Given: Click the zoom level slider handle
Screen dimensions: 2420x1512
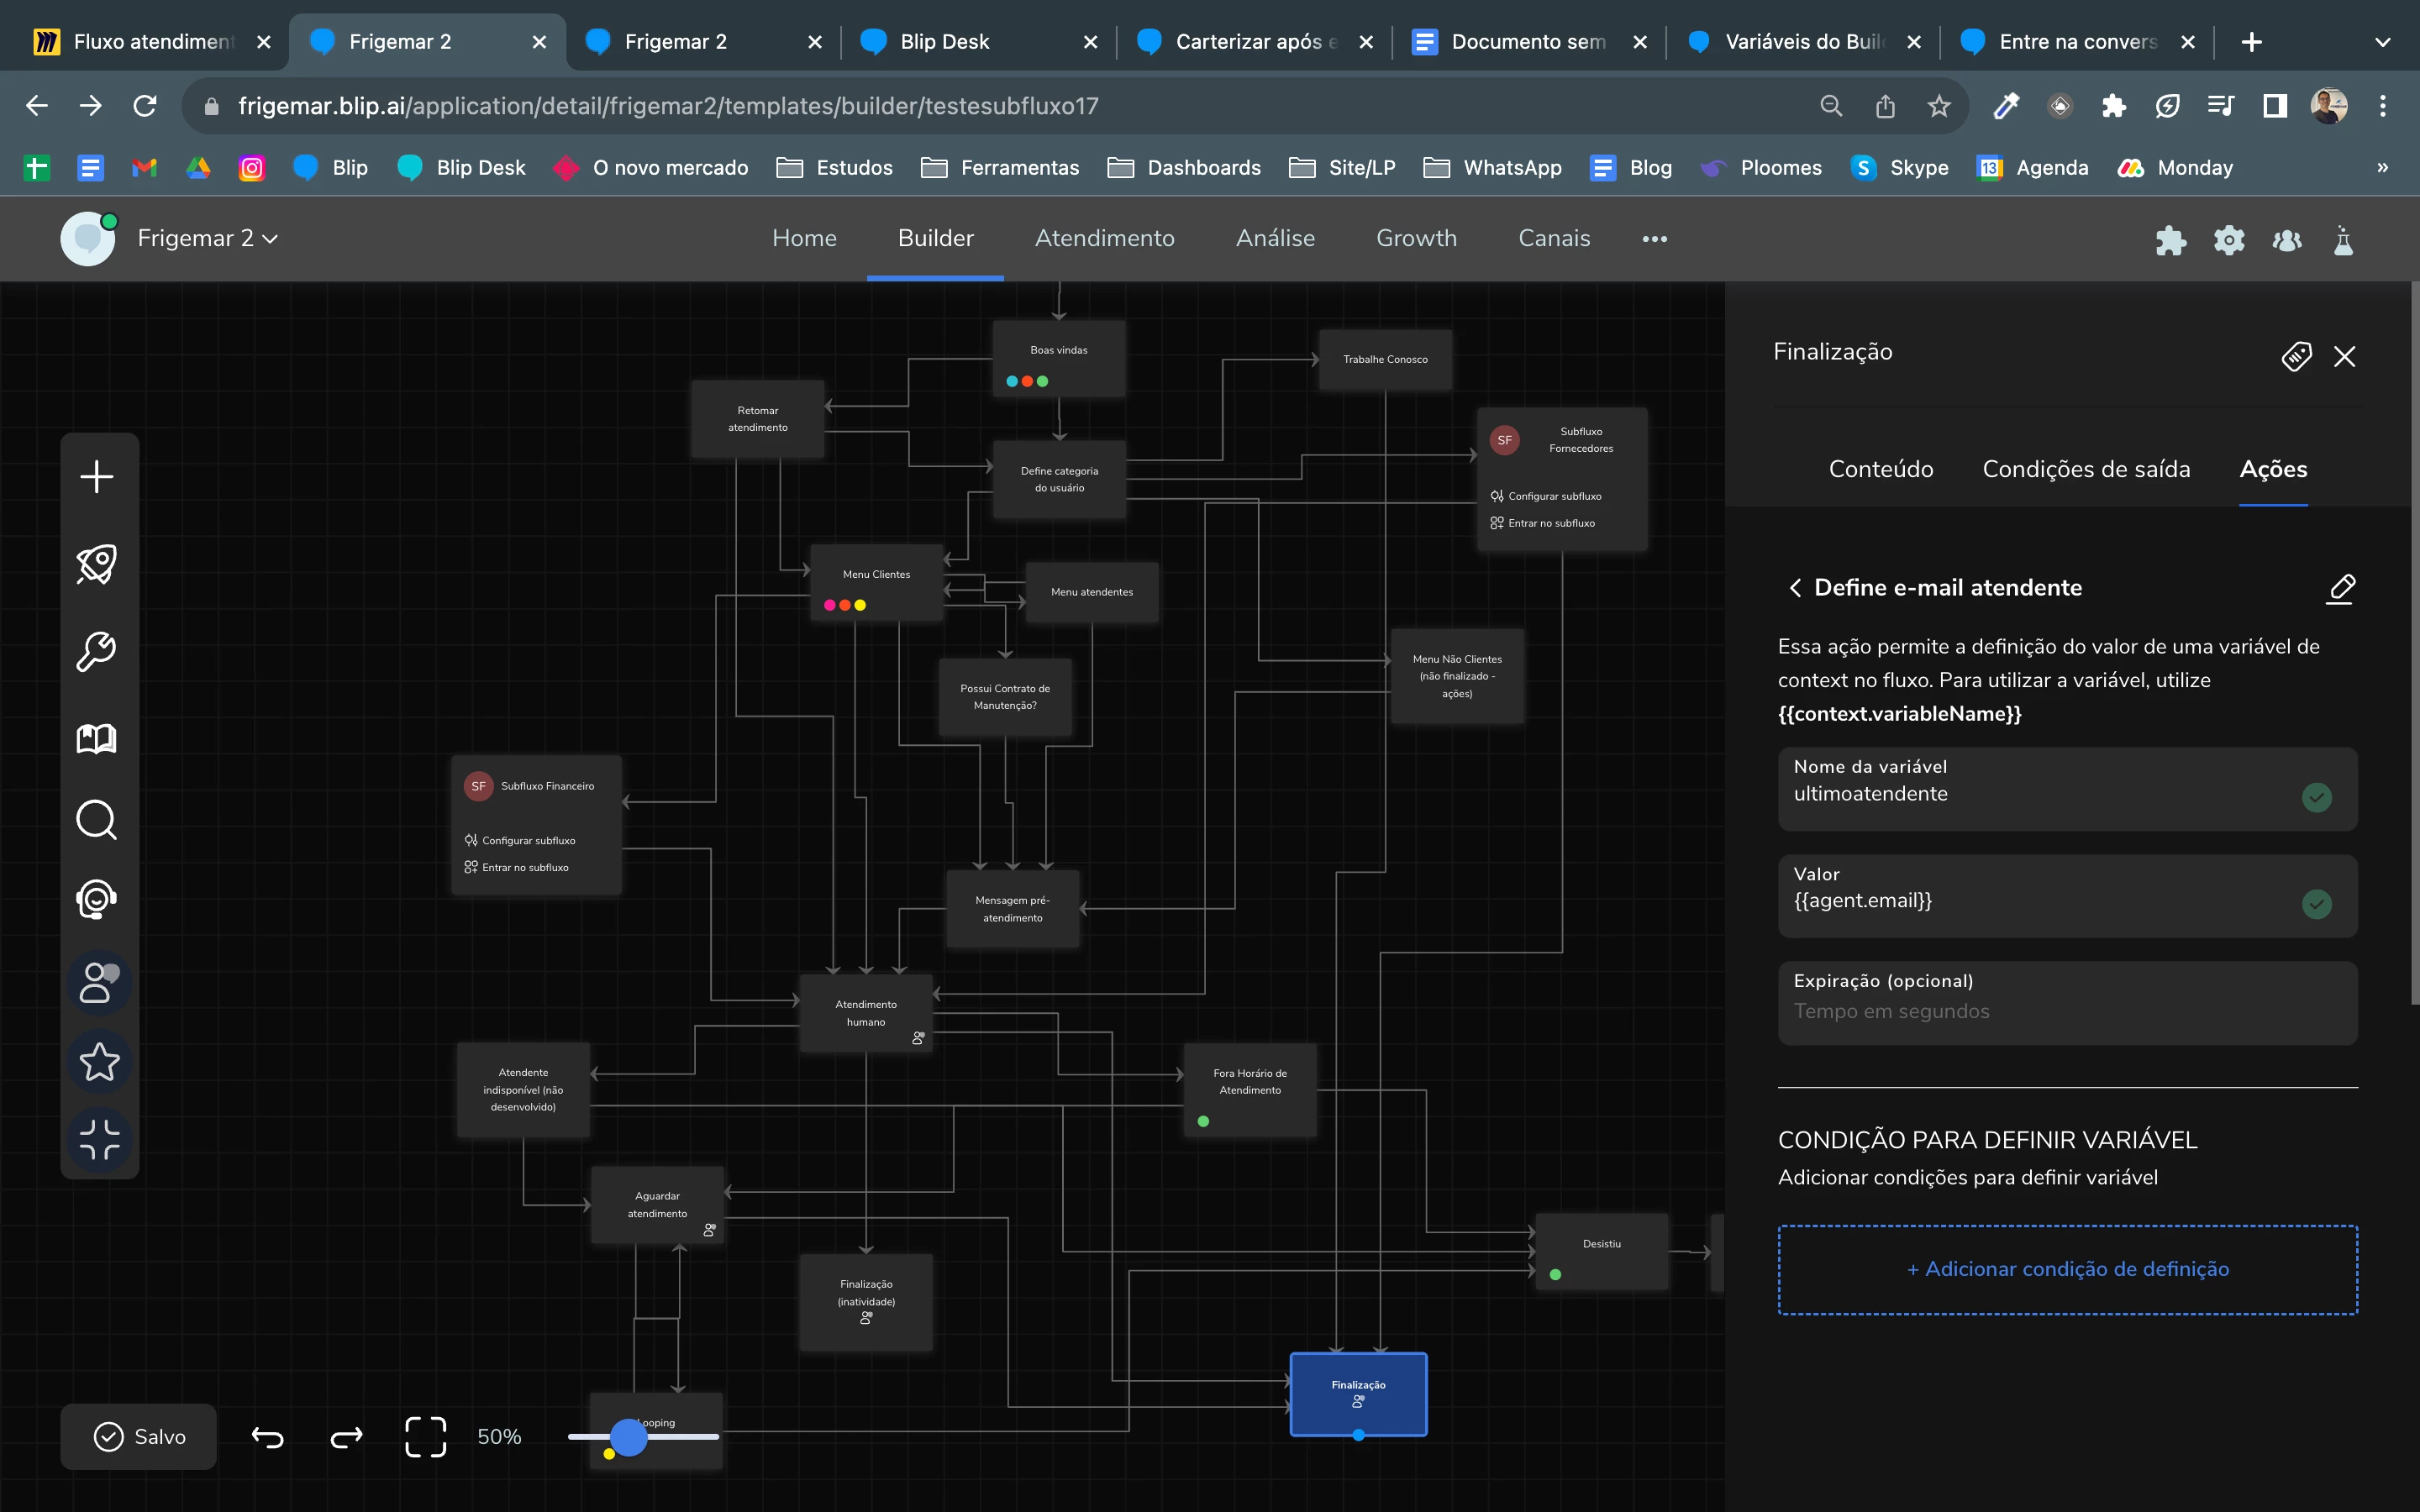Looking at the screenshot, I should click(628, 1437).
